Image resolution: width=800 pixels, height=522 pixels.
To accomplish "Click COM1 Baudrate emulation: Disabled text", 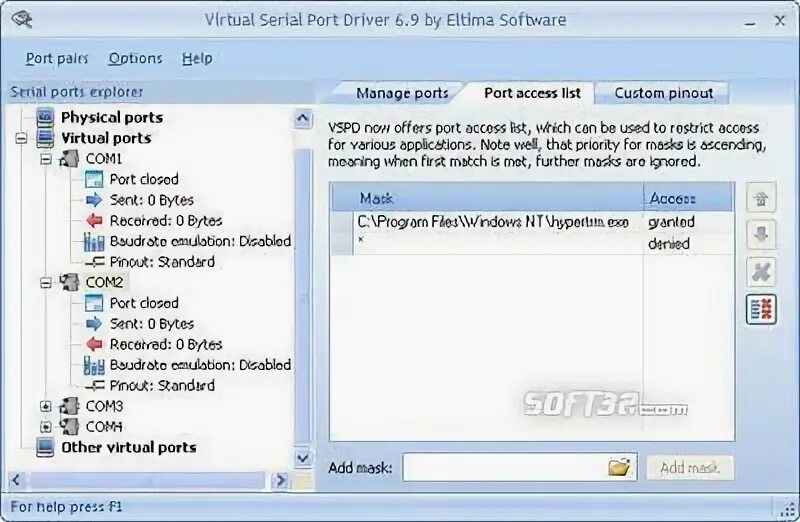I will 200,241.
